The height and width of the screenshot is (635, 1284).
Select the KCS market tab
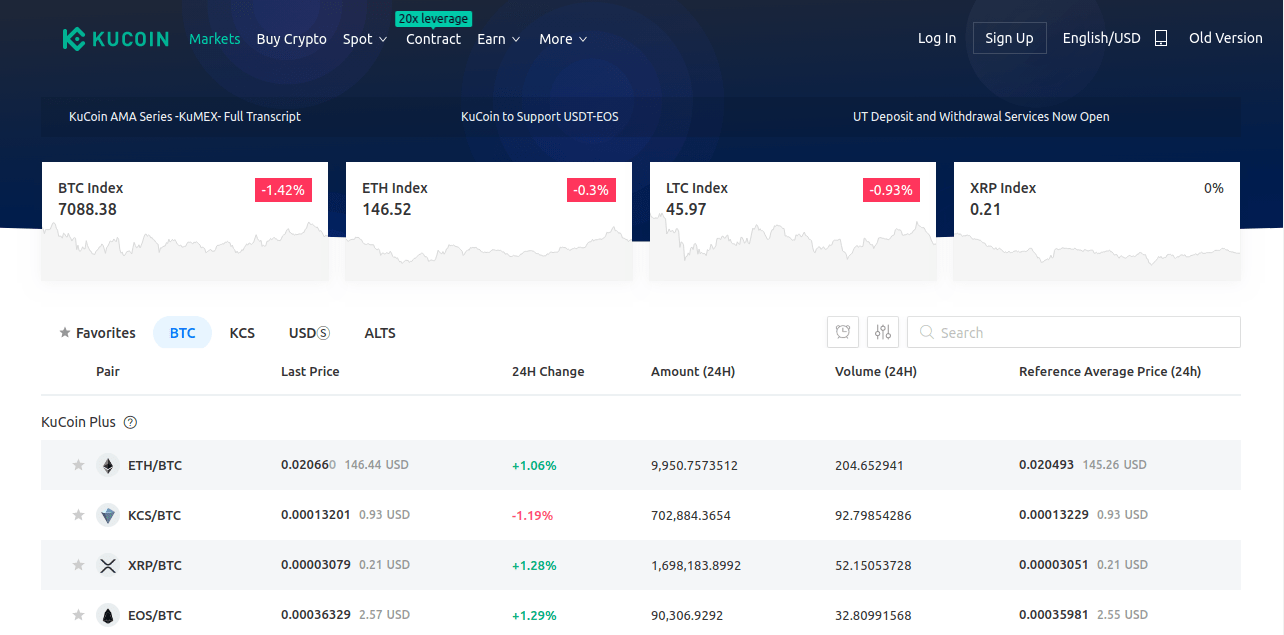242,333
